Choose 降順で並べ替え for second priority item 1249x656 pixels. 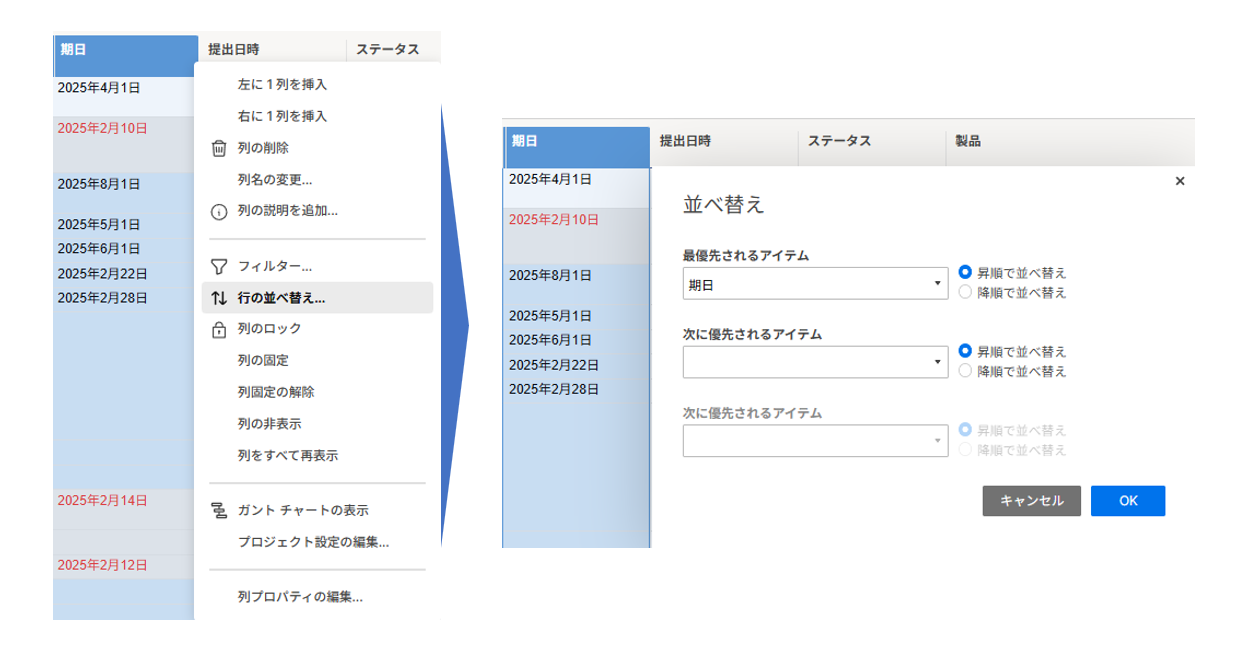pos(965,371)
